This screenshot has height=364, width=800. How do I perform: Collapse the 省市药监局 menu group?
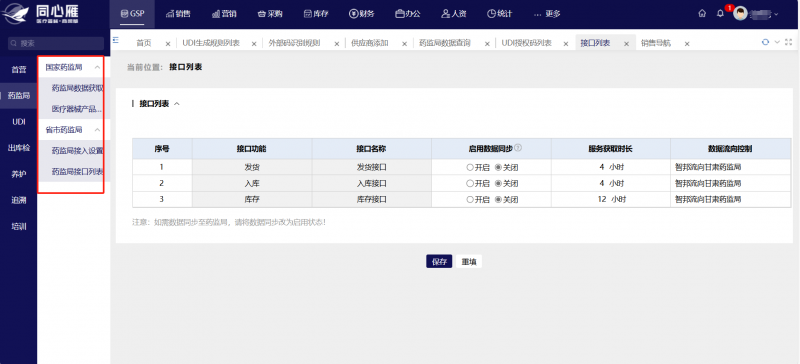(x=97, y=130)
